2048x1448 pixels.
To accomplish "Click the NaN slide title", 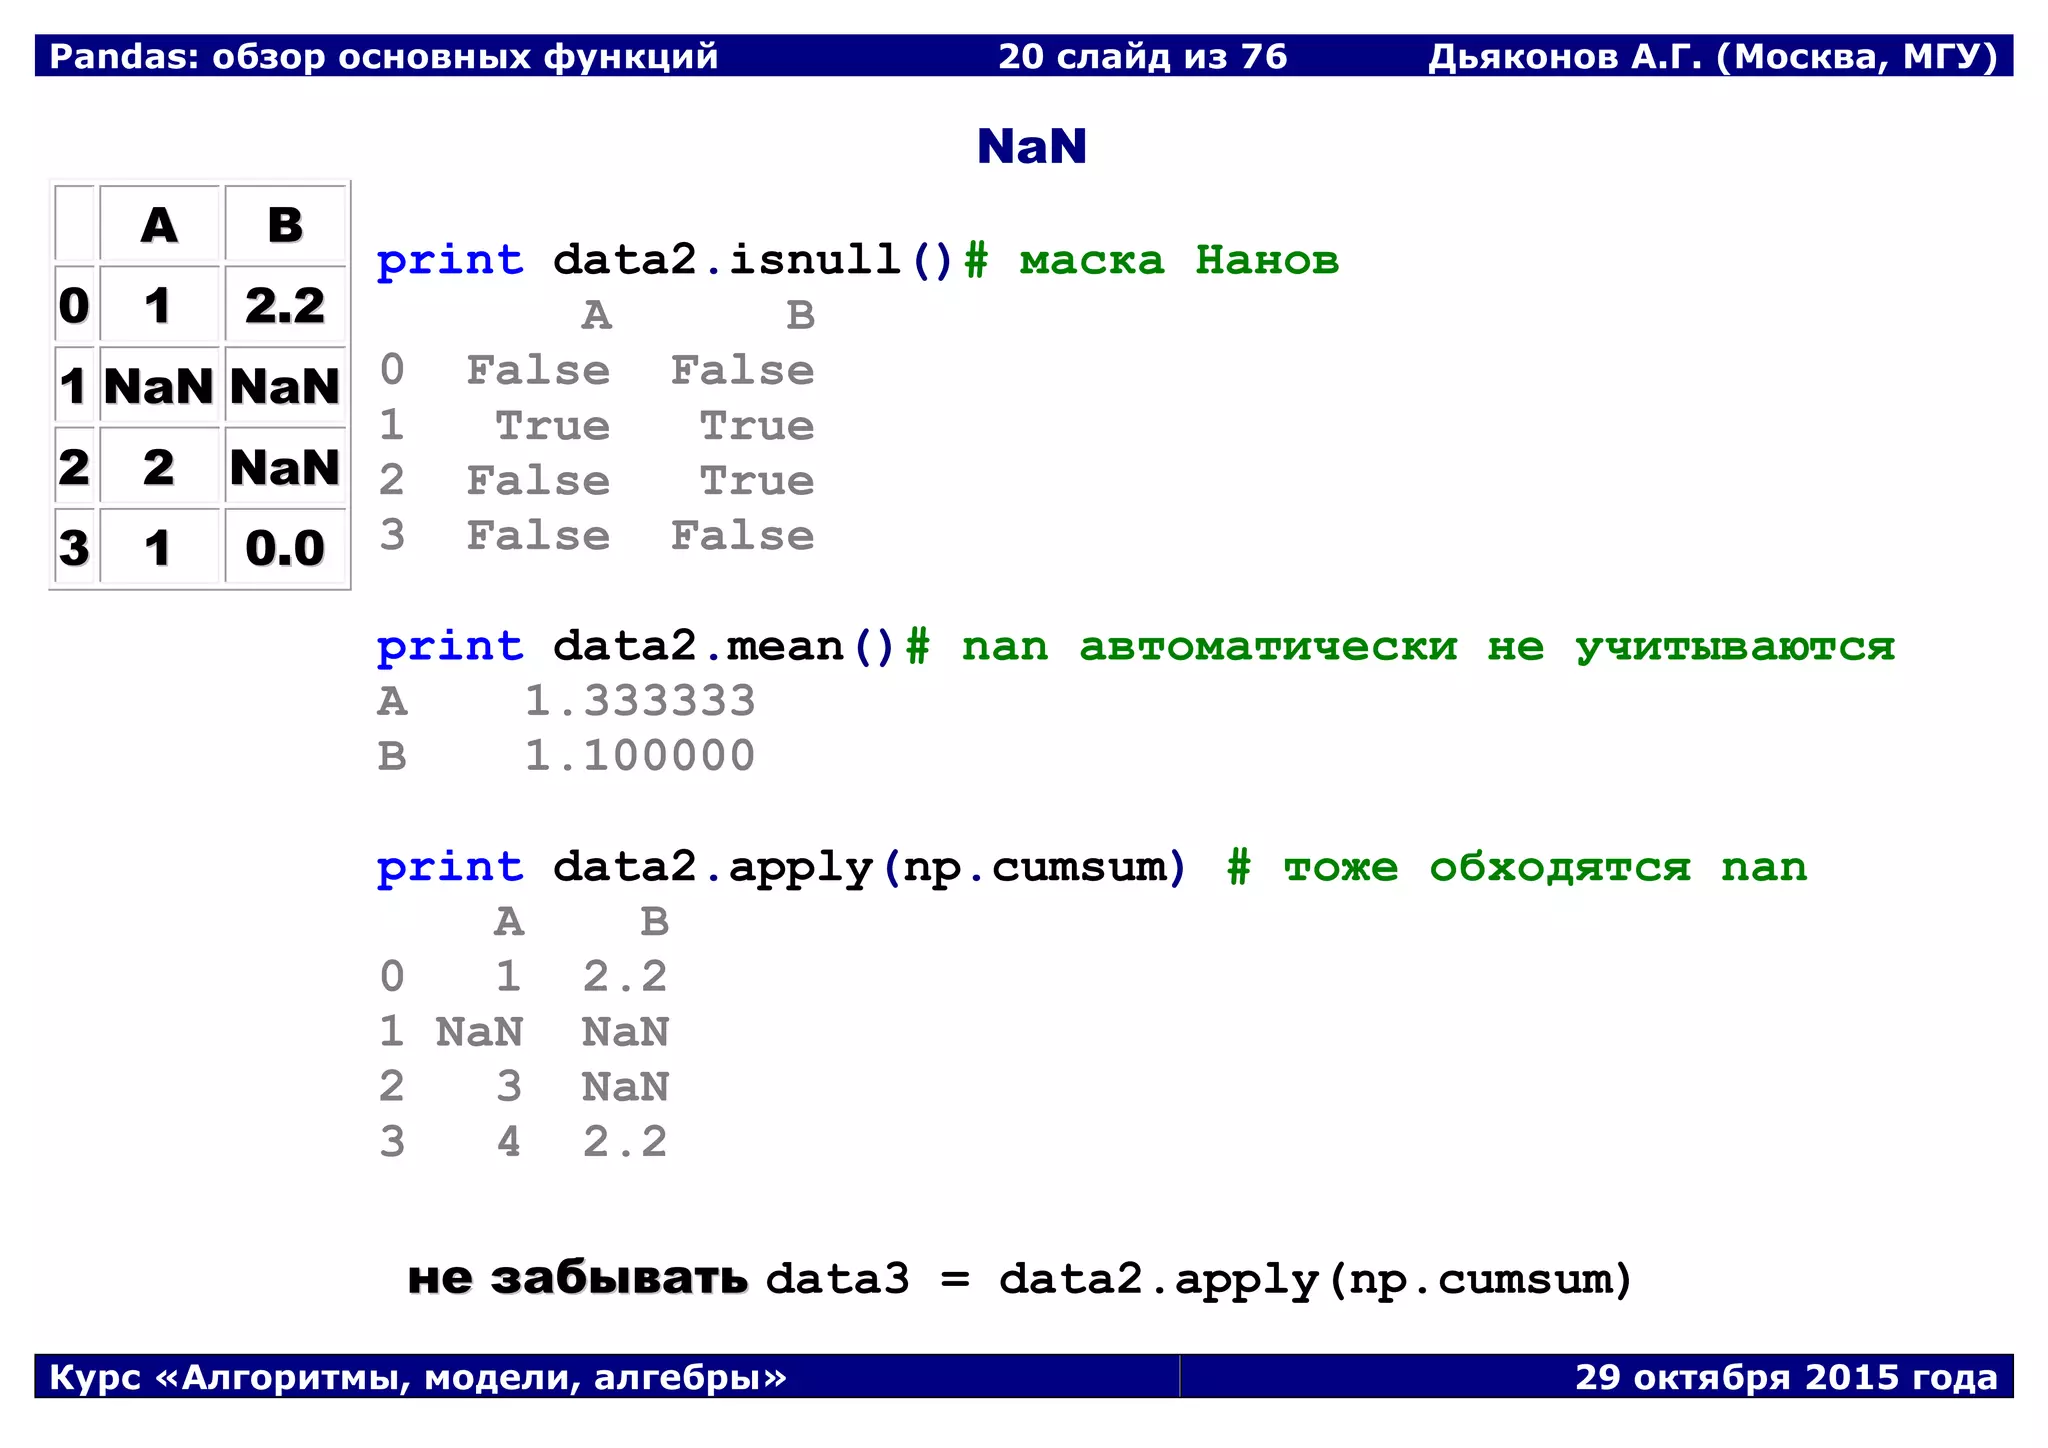I will click(1031, 146).
